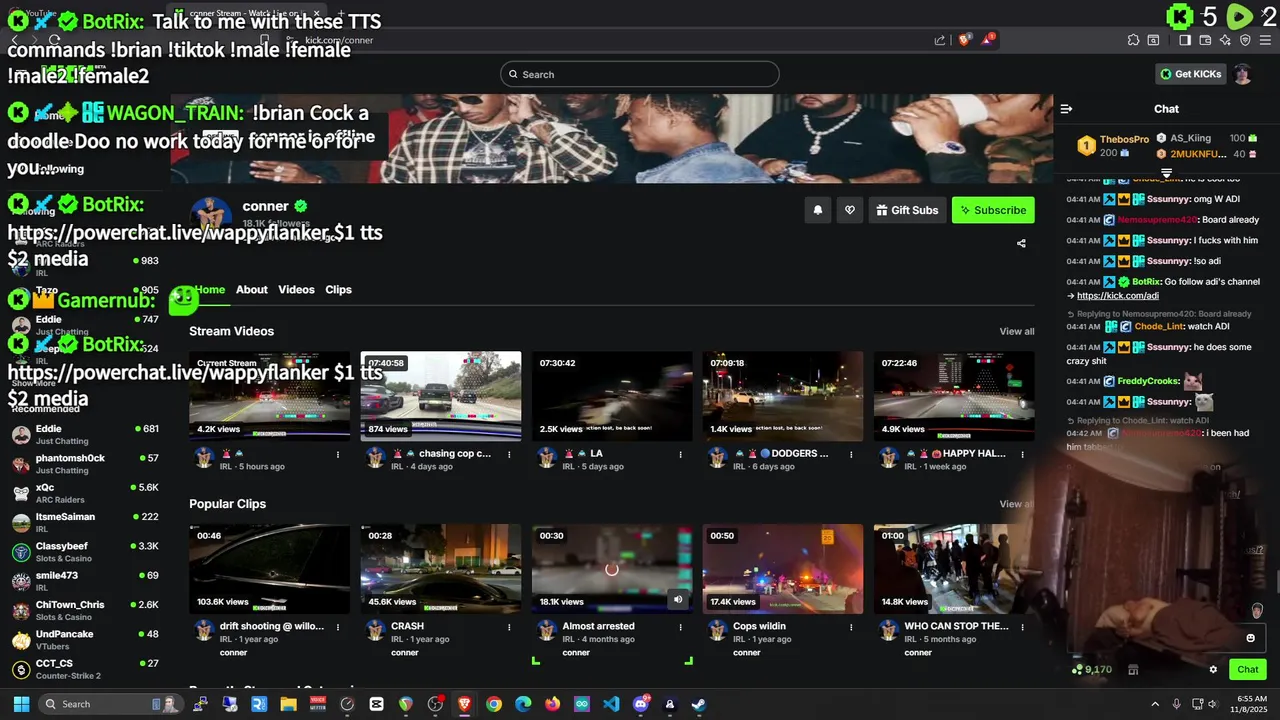Click View all for Stream Videos
1280x720 pixels.
(1016, 331)
